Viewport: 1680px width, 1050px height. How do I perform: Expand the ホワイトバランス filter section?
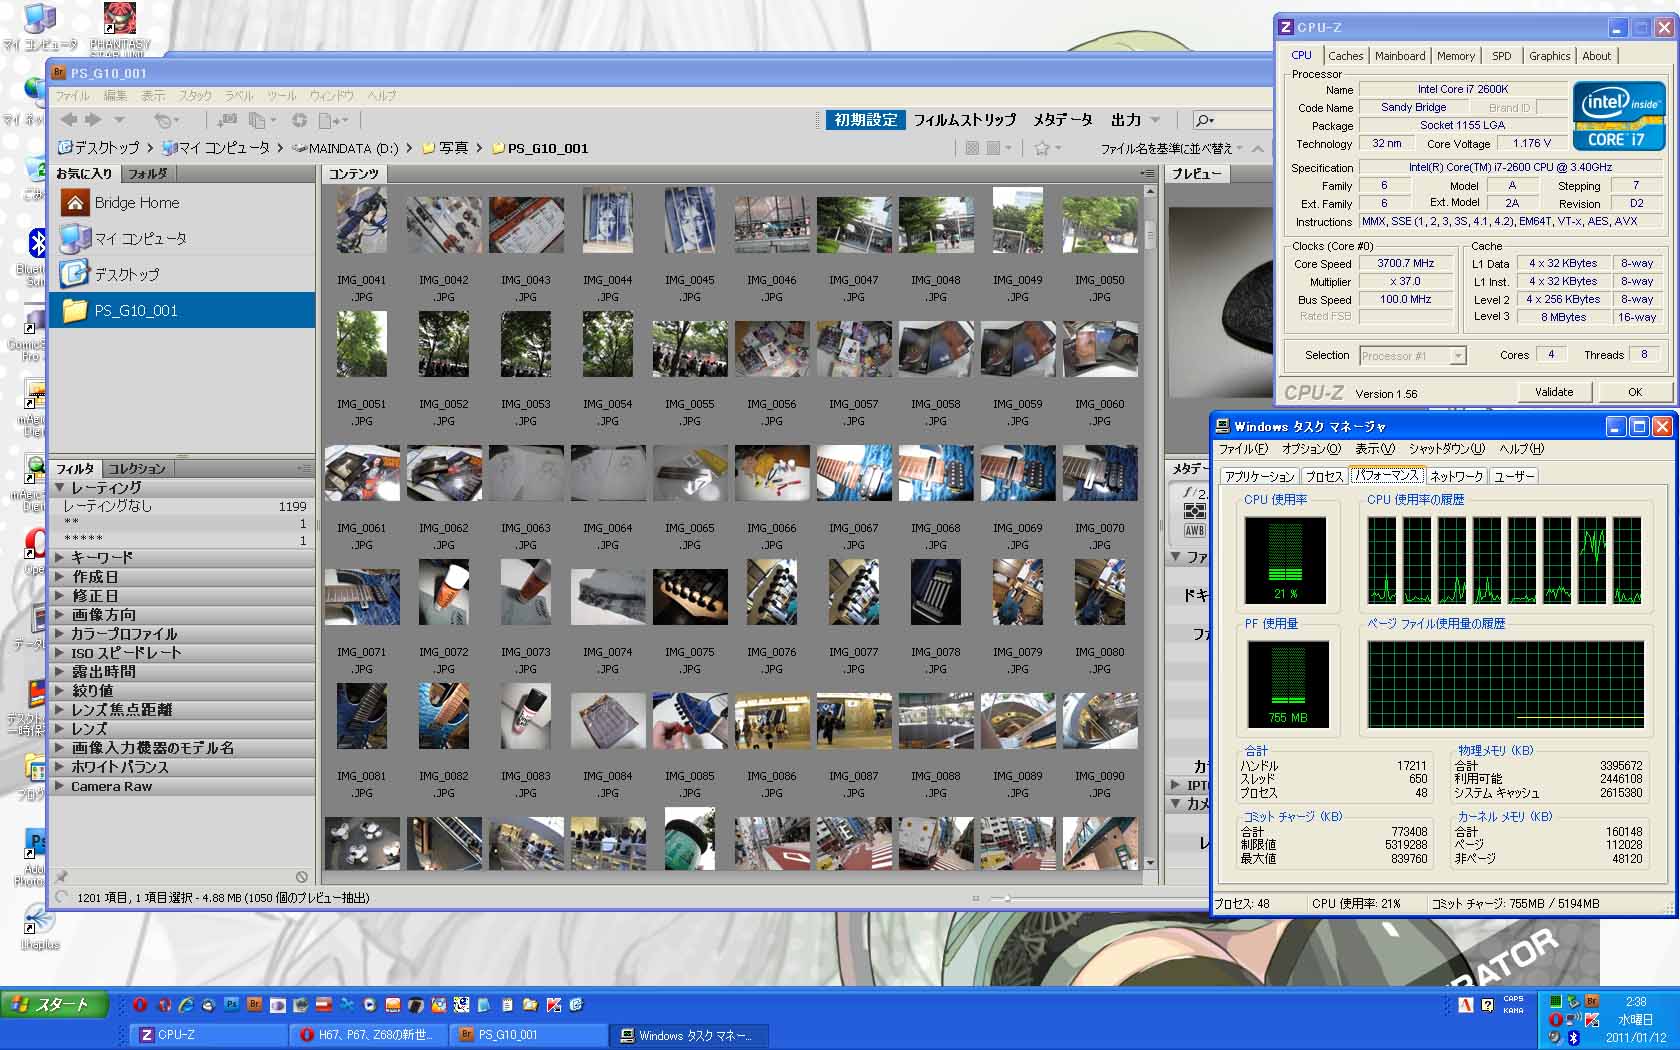(x=60, y=767)
